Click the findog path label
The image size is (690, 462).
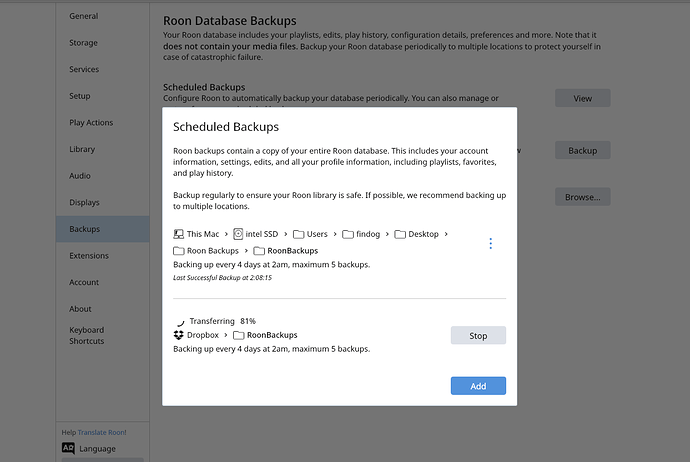click(x=368, y=234)
